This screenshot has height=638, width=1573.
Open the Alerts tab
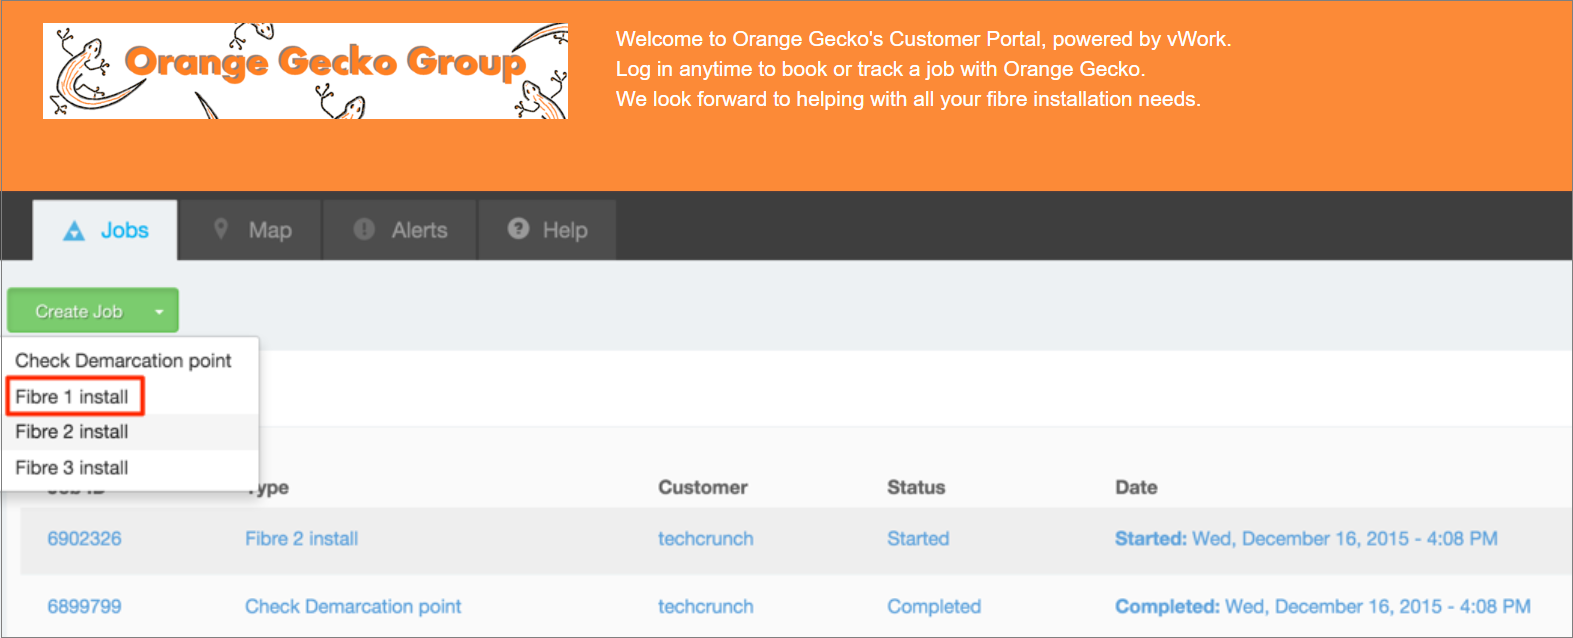tap(400, 230)
